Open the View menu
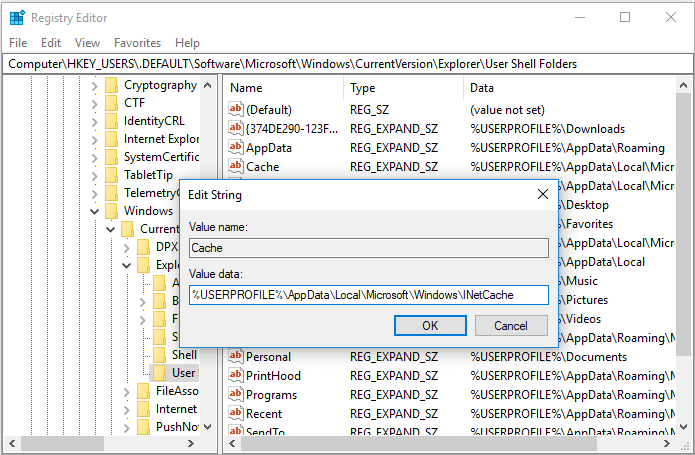 87,43
